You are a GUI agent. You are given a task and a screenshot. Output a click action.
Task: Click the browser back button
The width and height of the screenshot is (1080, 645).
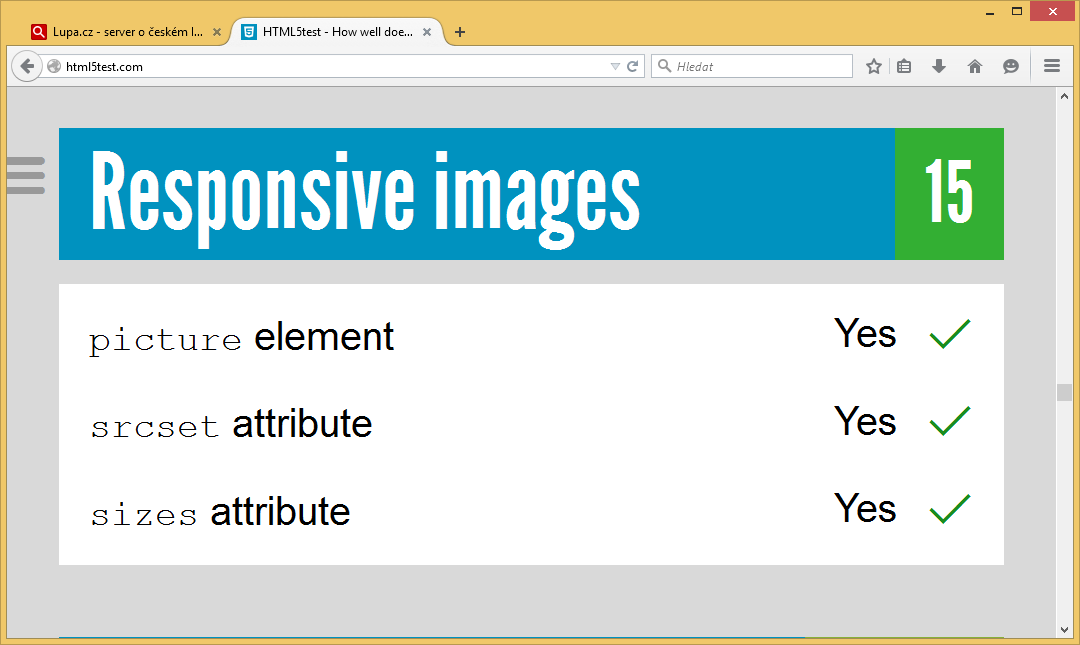coord(27,66)
